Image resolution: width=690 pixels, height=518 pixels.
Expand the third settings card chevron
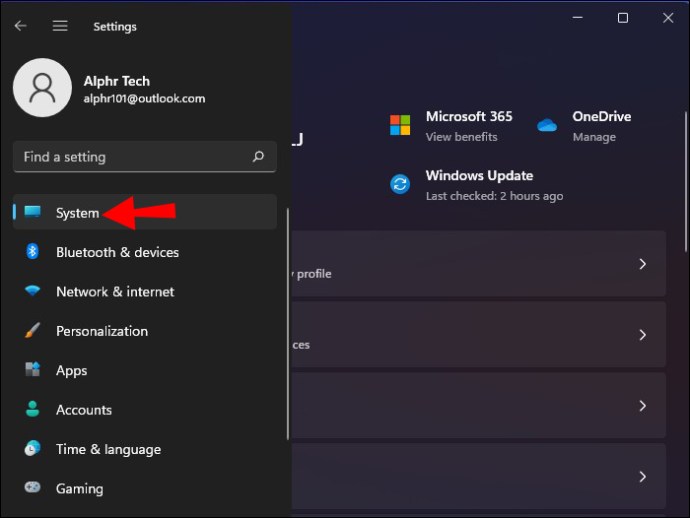coord(642,406)
